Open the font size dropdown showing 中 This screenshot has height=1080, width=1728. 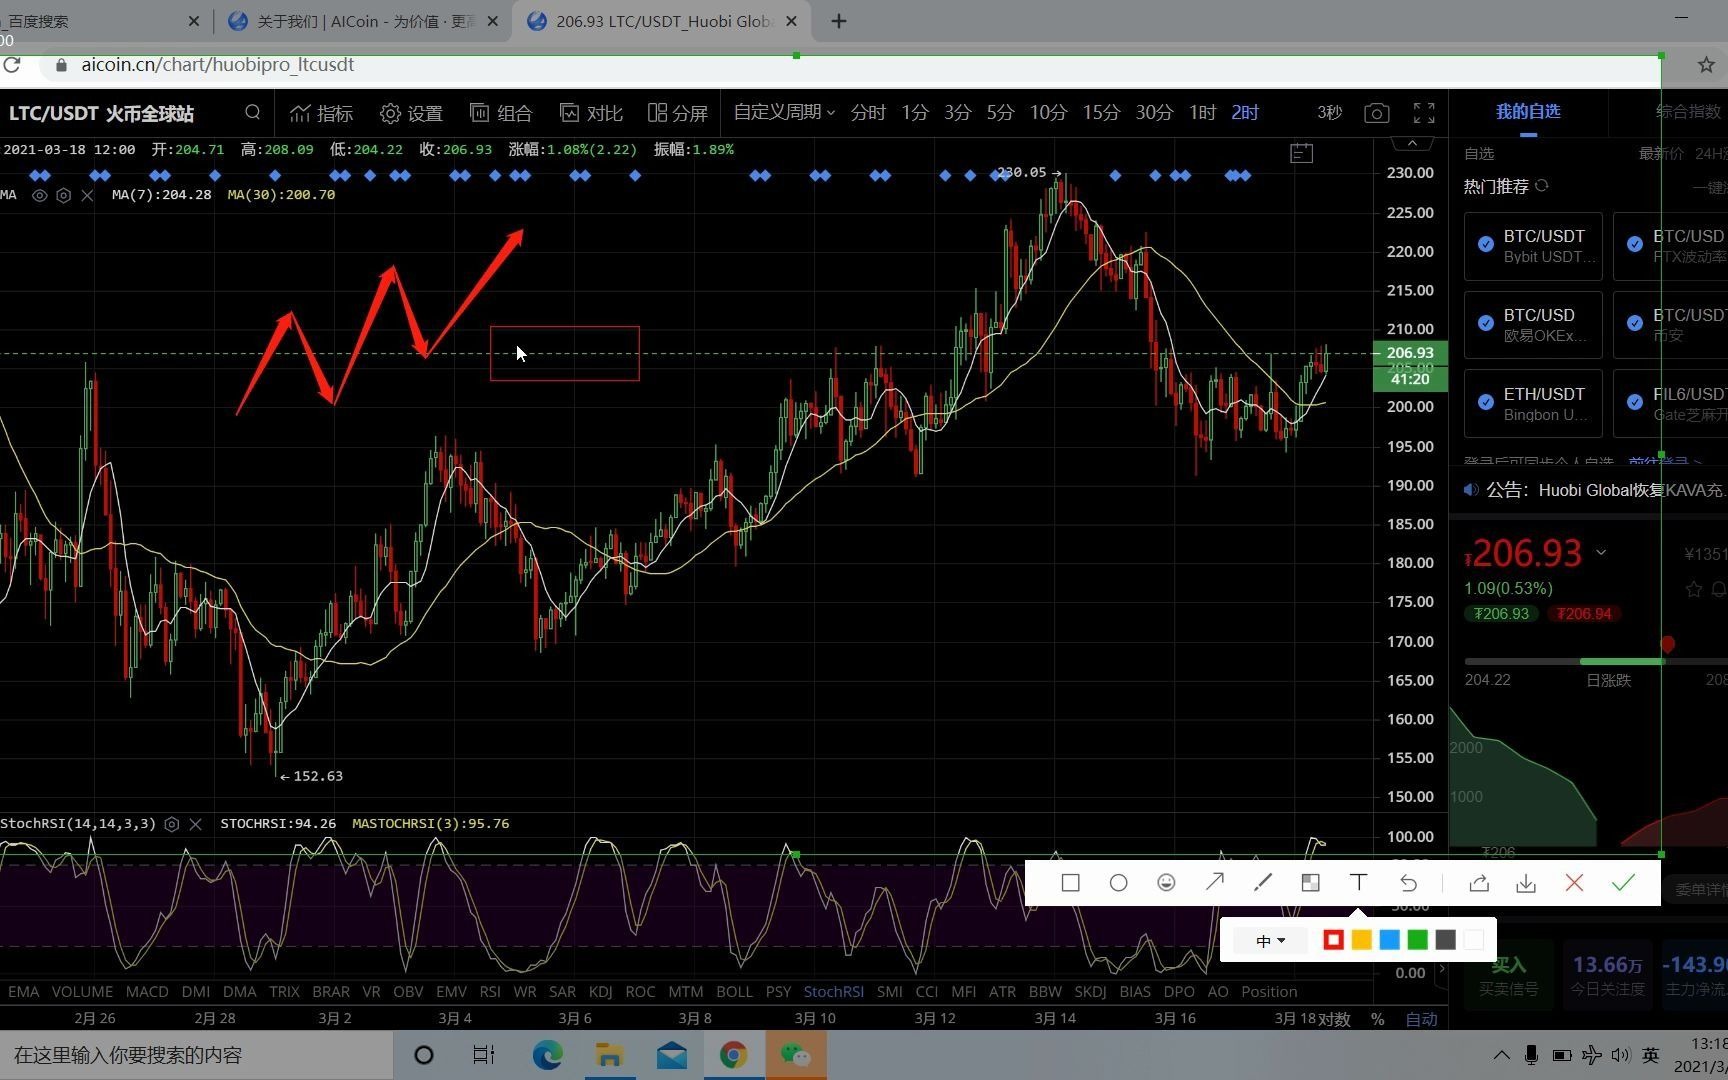(1268, 940)
